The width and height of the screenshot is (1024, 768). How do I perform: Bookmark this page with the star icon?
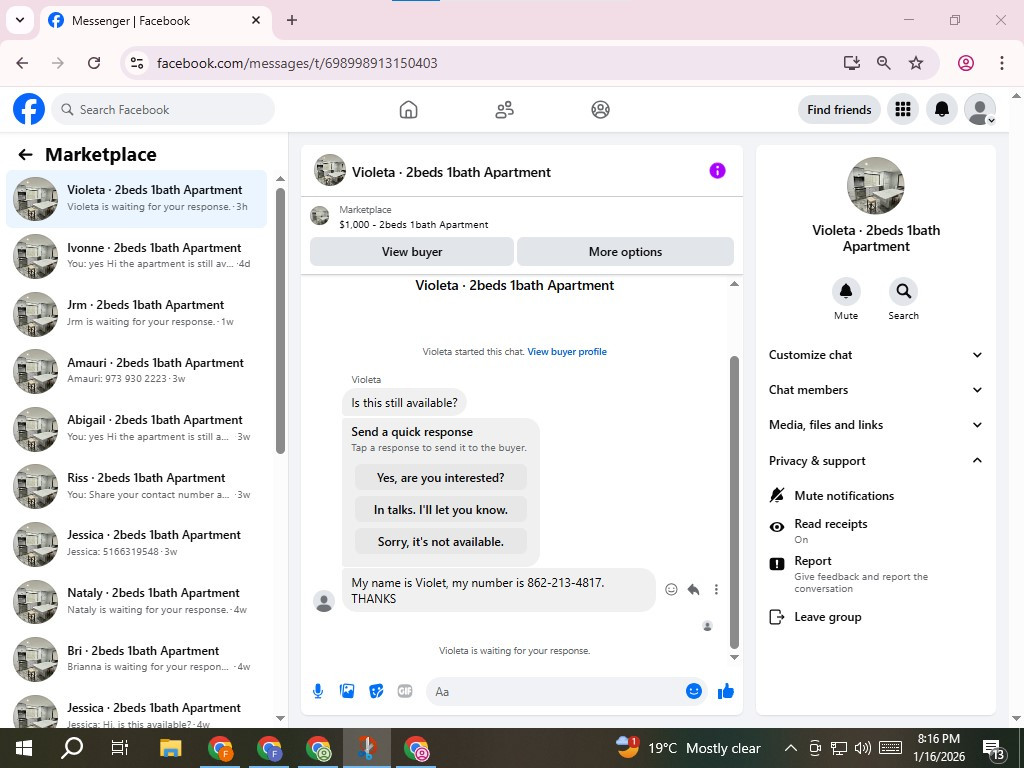tap(916, 63)
